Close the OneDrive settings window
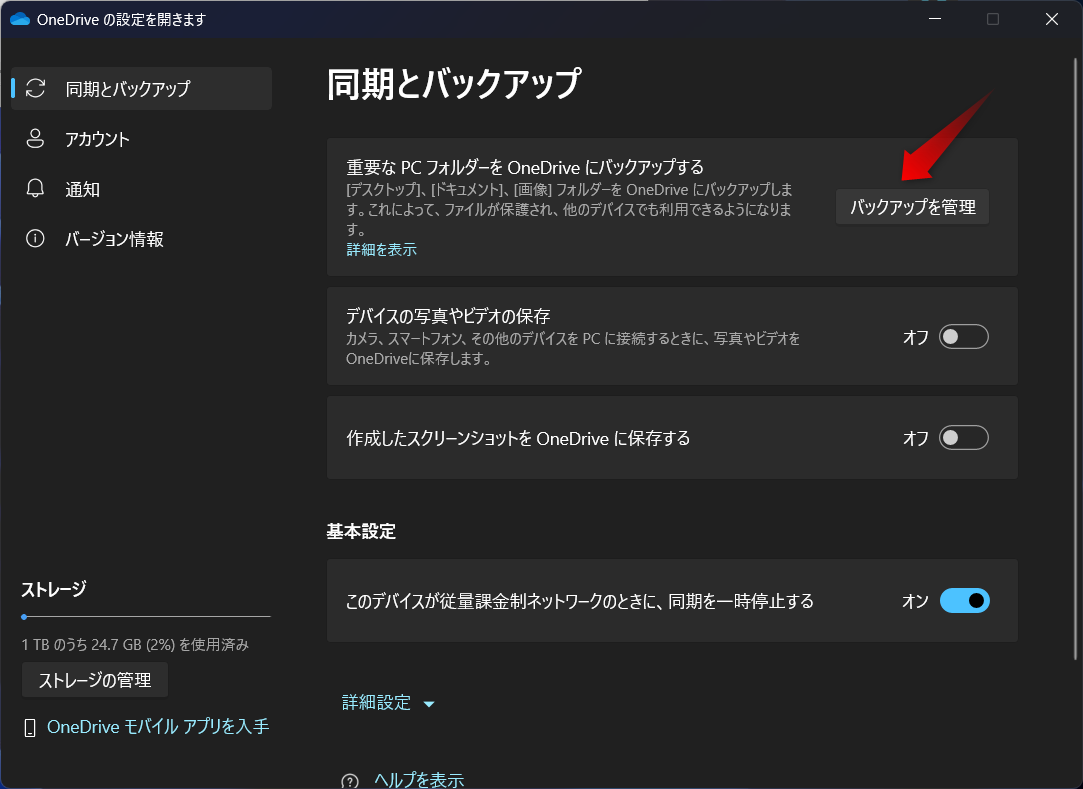 [1052, 19]
